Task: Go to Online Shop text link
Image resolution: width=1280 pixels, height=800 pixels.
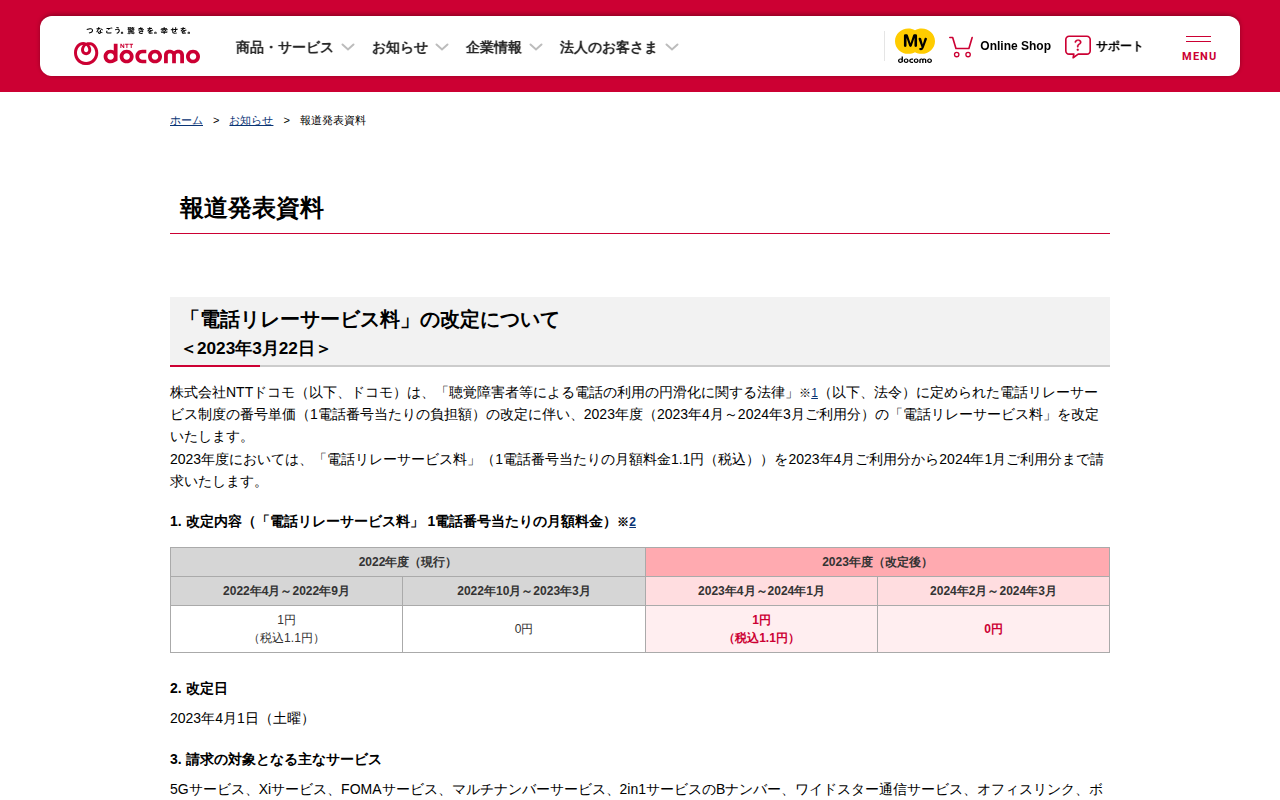Action: [x=1015, y=46]
